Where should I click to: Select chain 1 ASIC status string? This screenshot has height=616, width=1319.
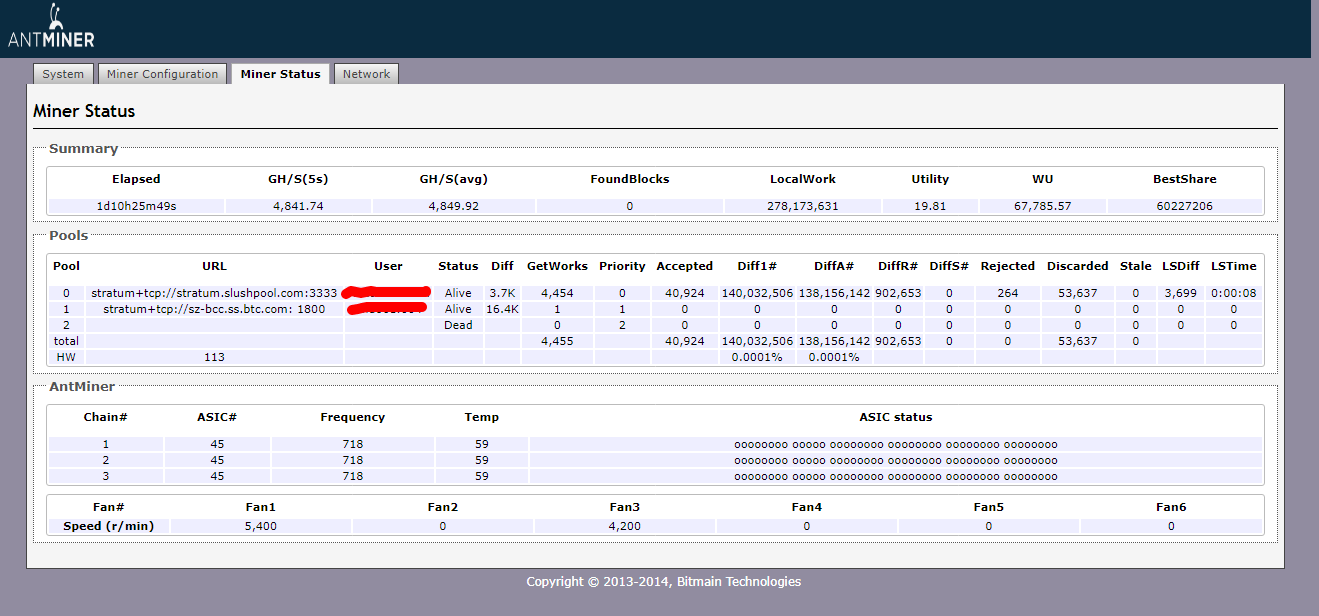point(896,444)
